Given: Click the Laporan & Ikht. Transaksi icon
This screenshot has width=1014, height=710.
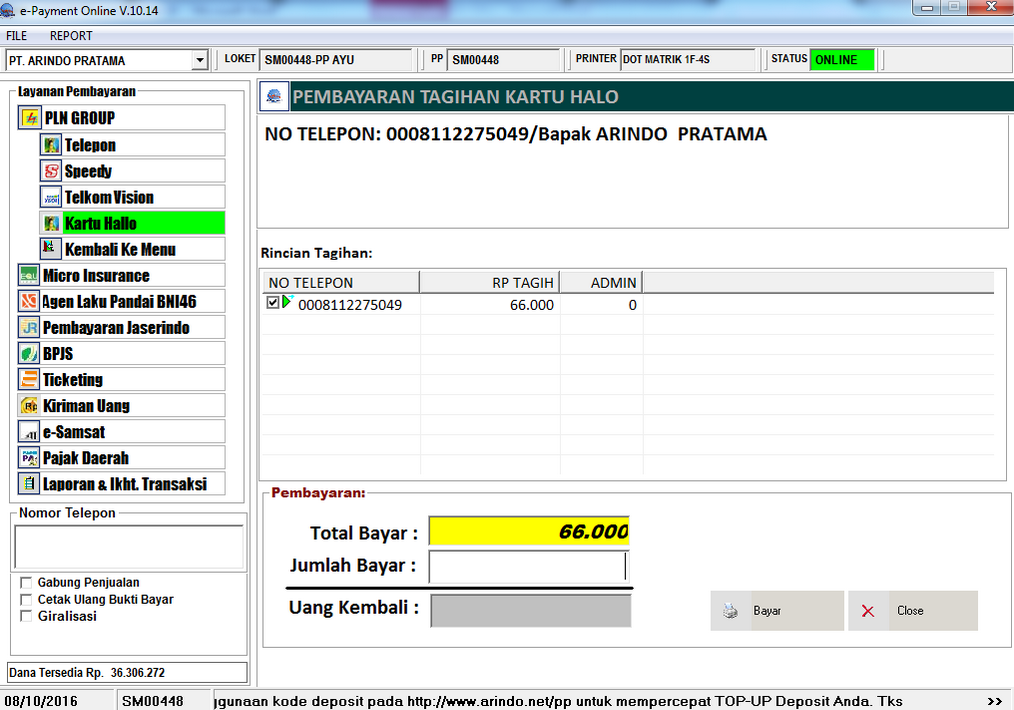Looking at the screenshot, I should 28,484.
